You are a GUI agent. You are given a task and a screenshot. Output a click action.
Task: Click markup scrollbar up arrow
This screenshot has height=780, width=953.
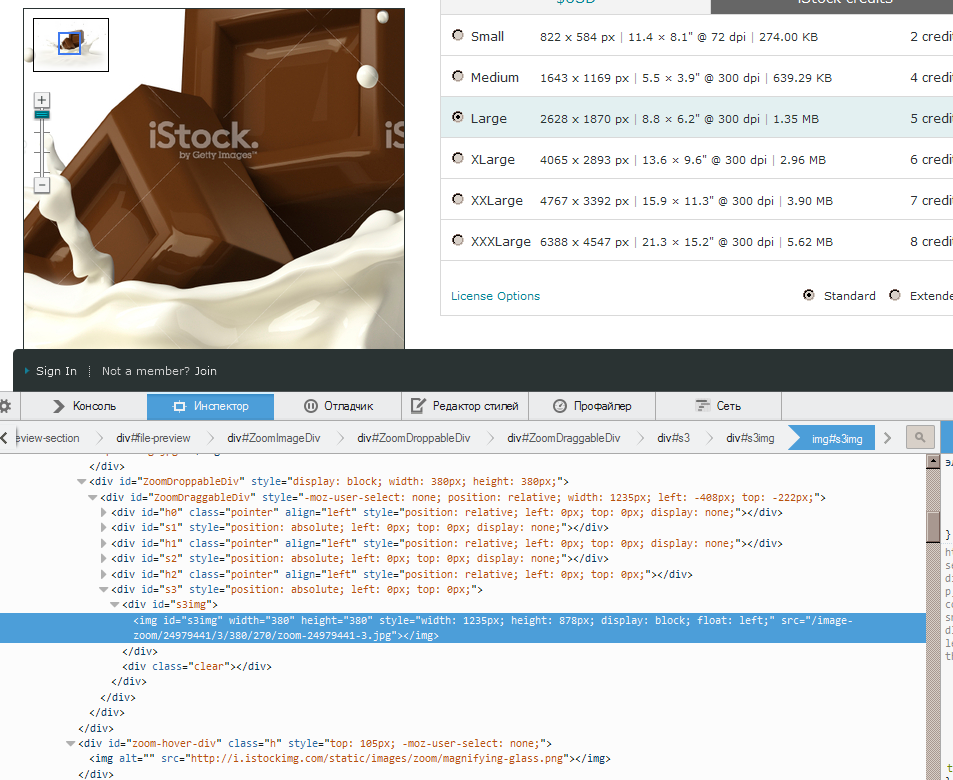(933, 461)
